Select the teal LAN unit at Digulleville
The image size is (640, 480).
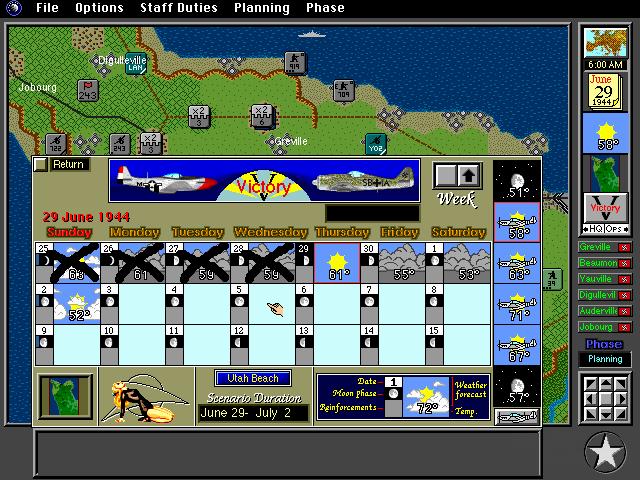click(x=136, y=64)
